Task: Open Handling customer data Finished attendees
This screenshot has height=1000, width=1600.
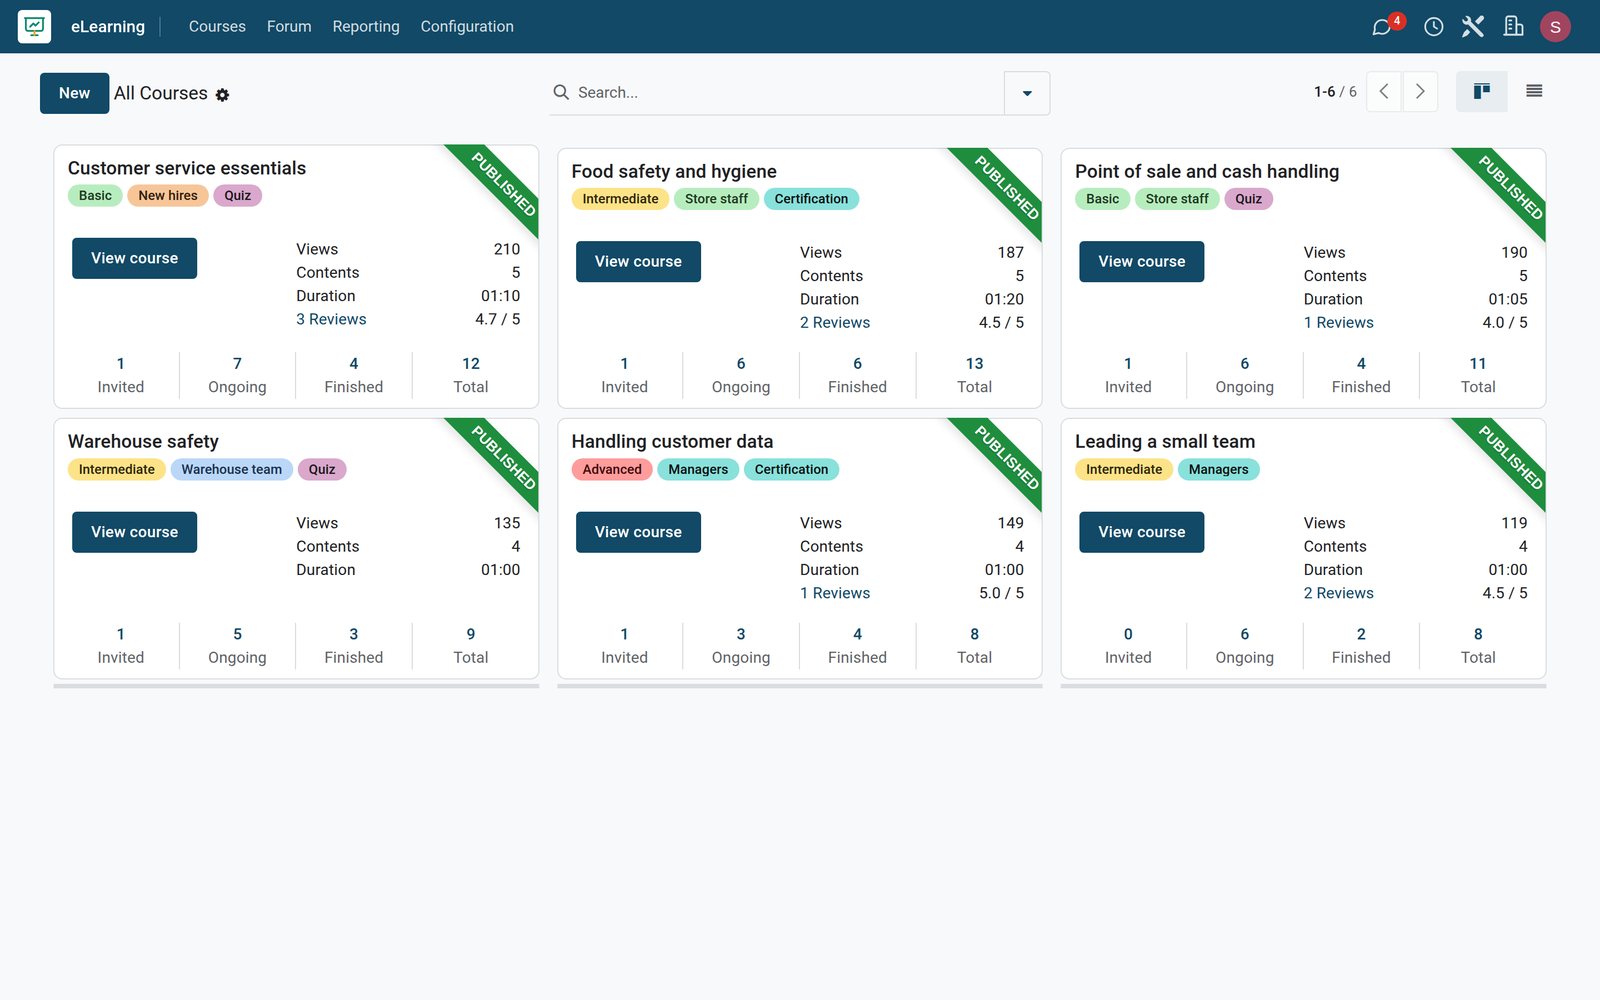Action: coord(857,646)
